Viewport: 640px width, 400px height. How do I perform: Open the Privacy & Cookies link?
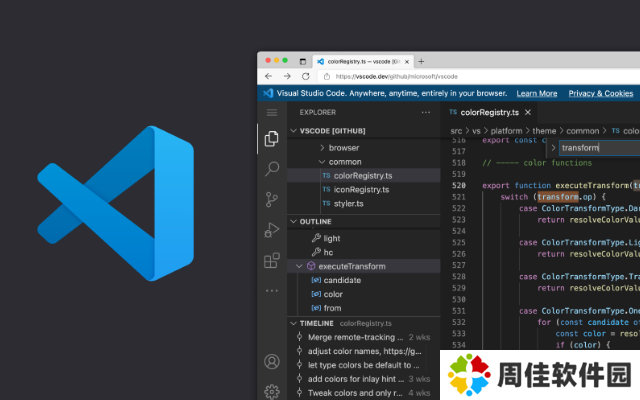click(600, 93)
